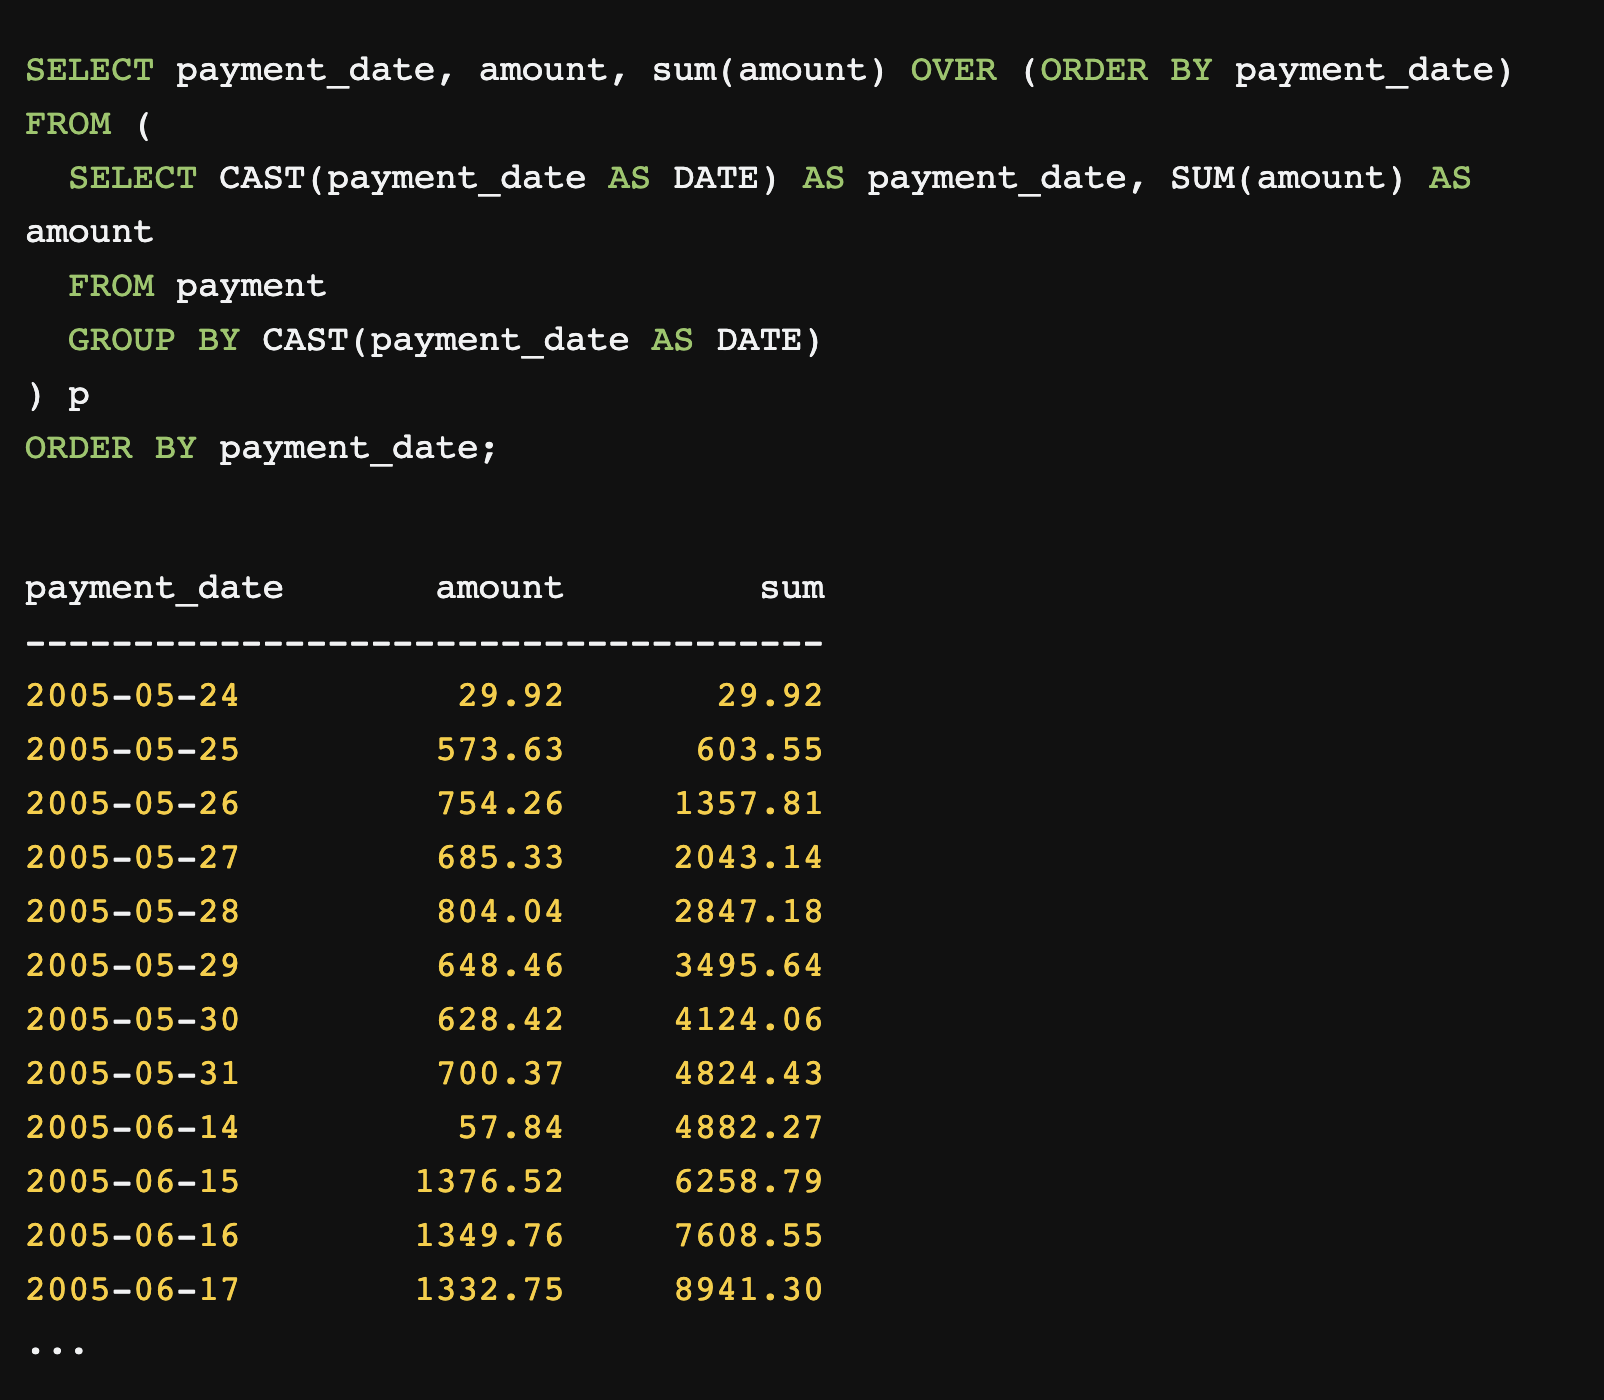
Task: Click 'sum(amount)' in the first line
Action: tap(770, 70)
